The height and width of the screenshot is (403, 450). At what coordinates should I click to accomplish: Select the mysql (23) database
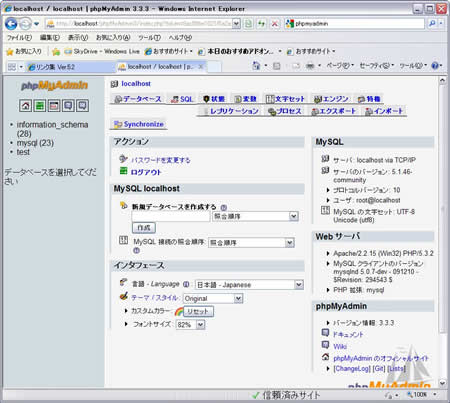pyautogui.click(x=35, y=143)
